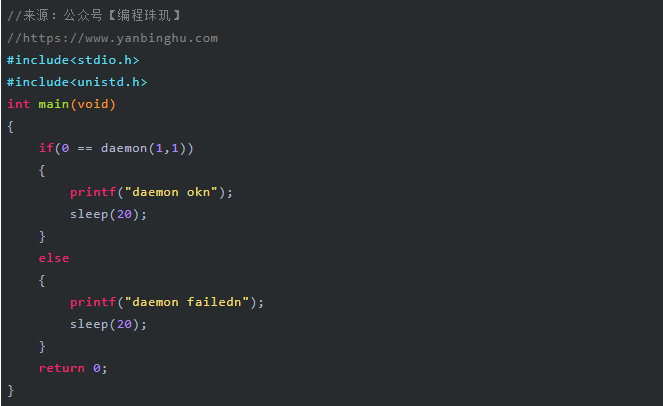Click the #include<unistd.h> line
Viewport: 663px width, 406px height.
pos(77,82)
